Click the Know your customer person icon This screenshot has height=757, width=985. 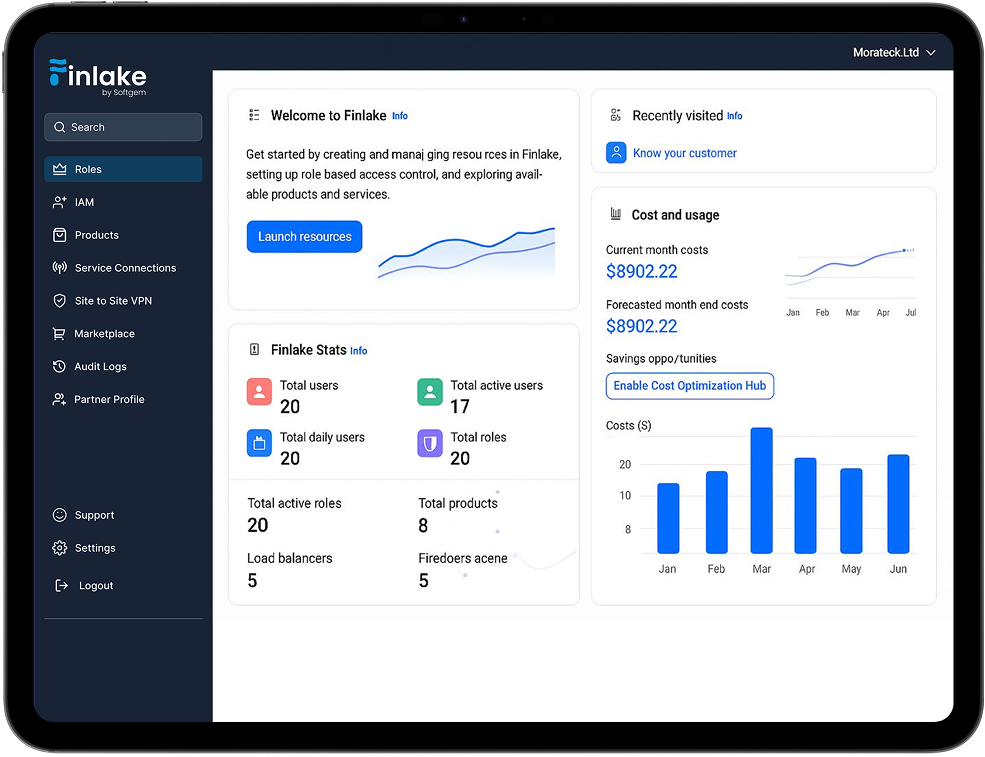point(616,153)
